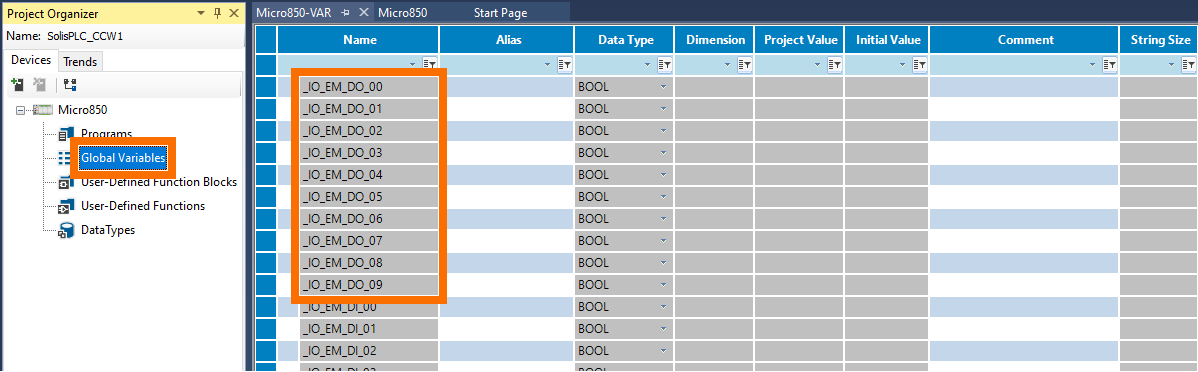Switch to the Trends tab
This screenshot has height=372, width=1198.
point(79,62)
